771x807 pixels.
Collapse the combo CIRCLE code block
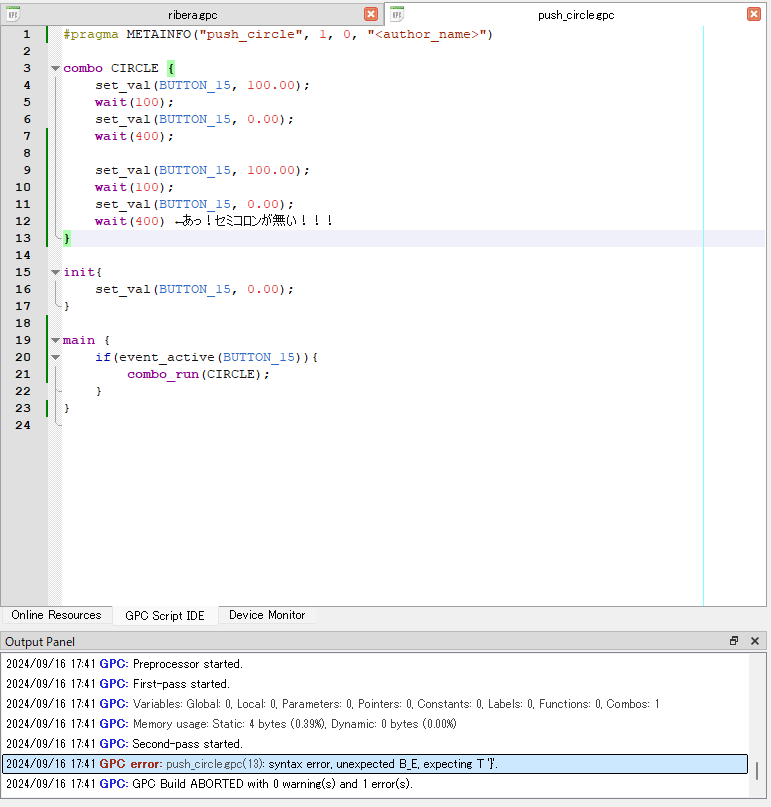pos(55,68)
